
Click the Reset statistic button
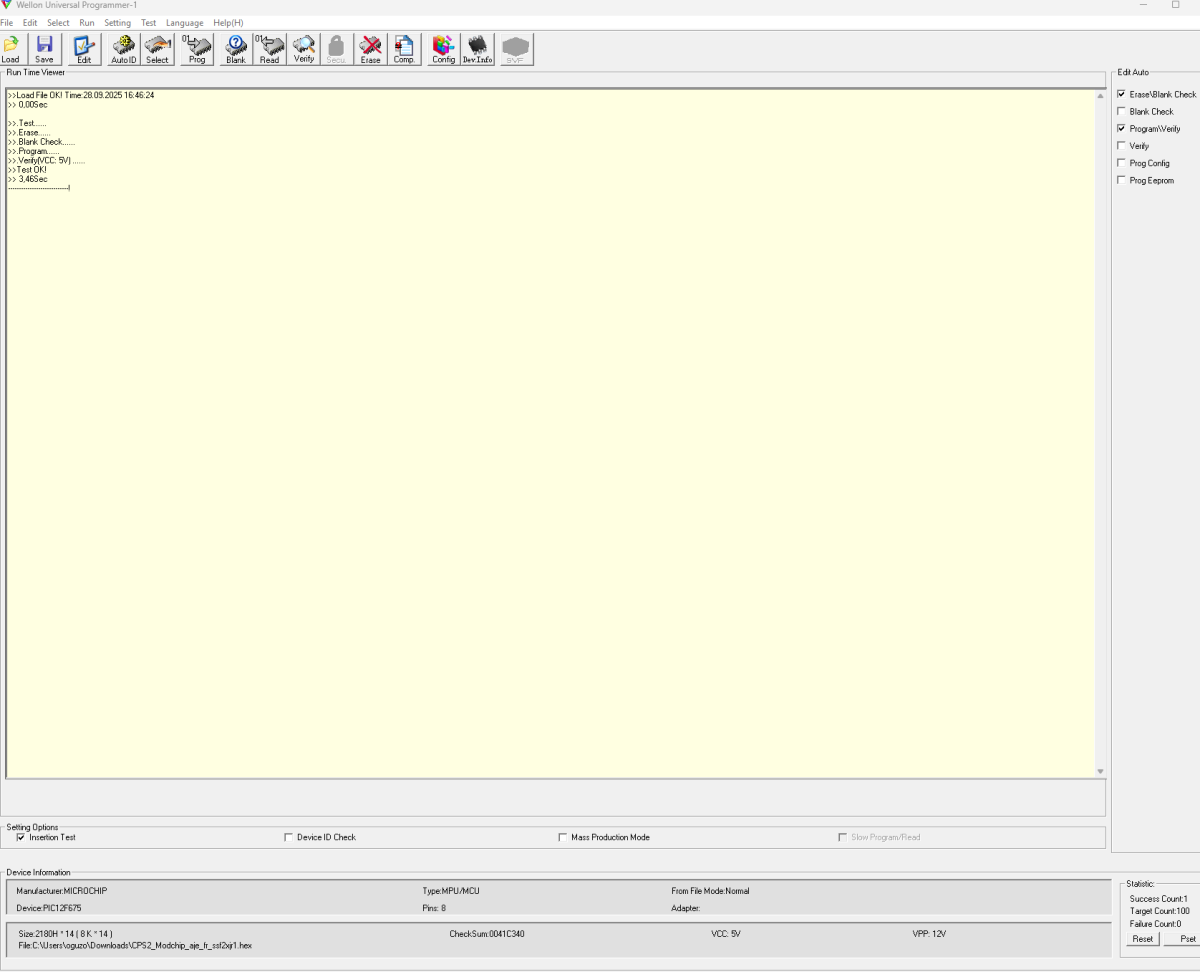click(1143, 939)
